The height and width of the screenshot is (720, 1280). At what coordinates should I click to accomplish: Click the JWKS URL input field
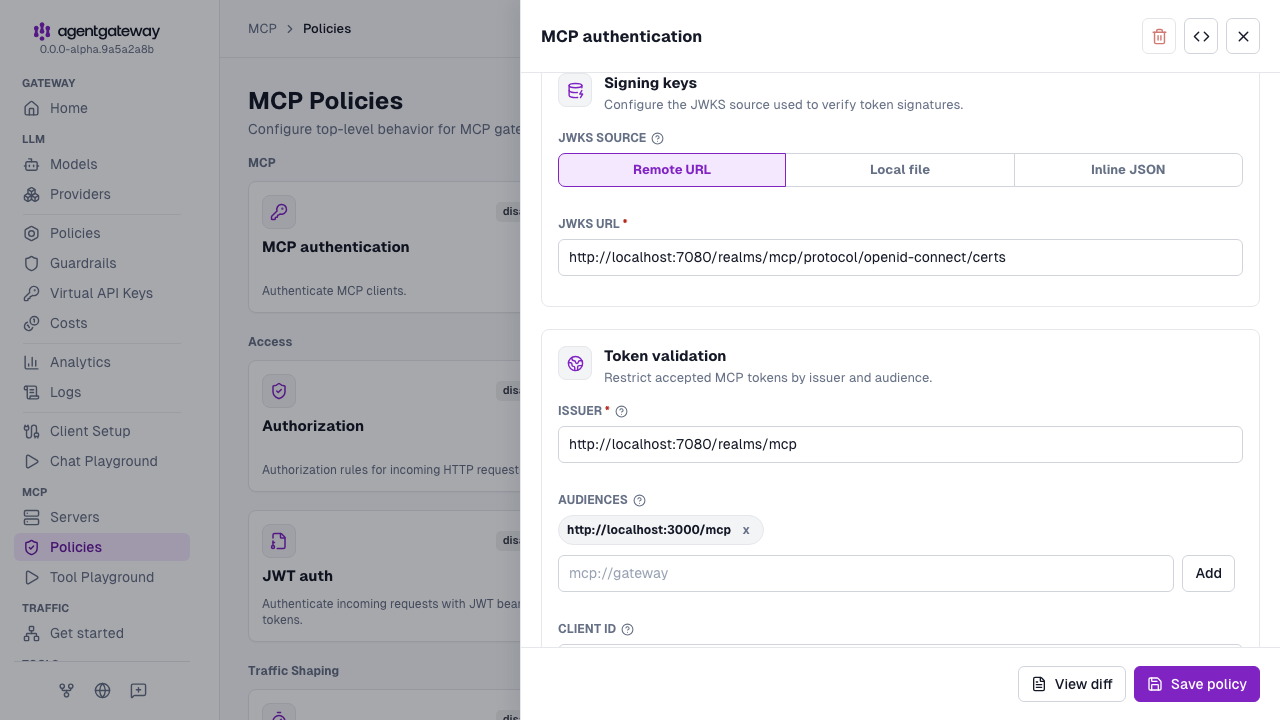pos(900,257)
